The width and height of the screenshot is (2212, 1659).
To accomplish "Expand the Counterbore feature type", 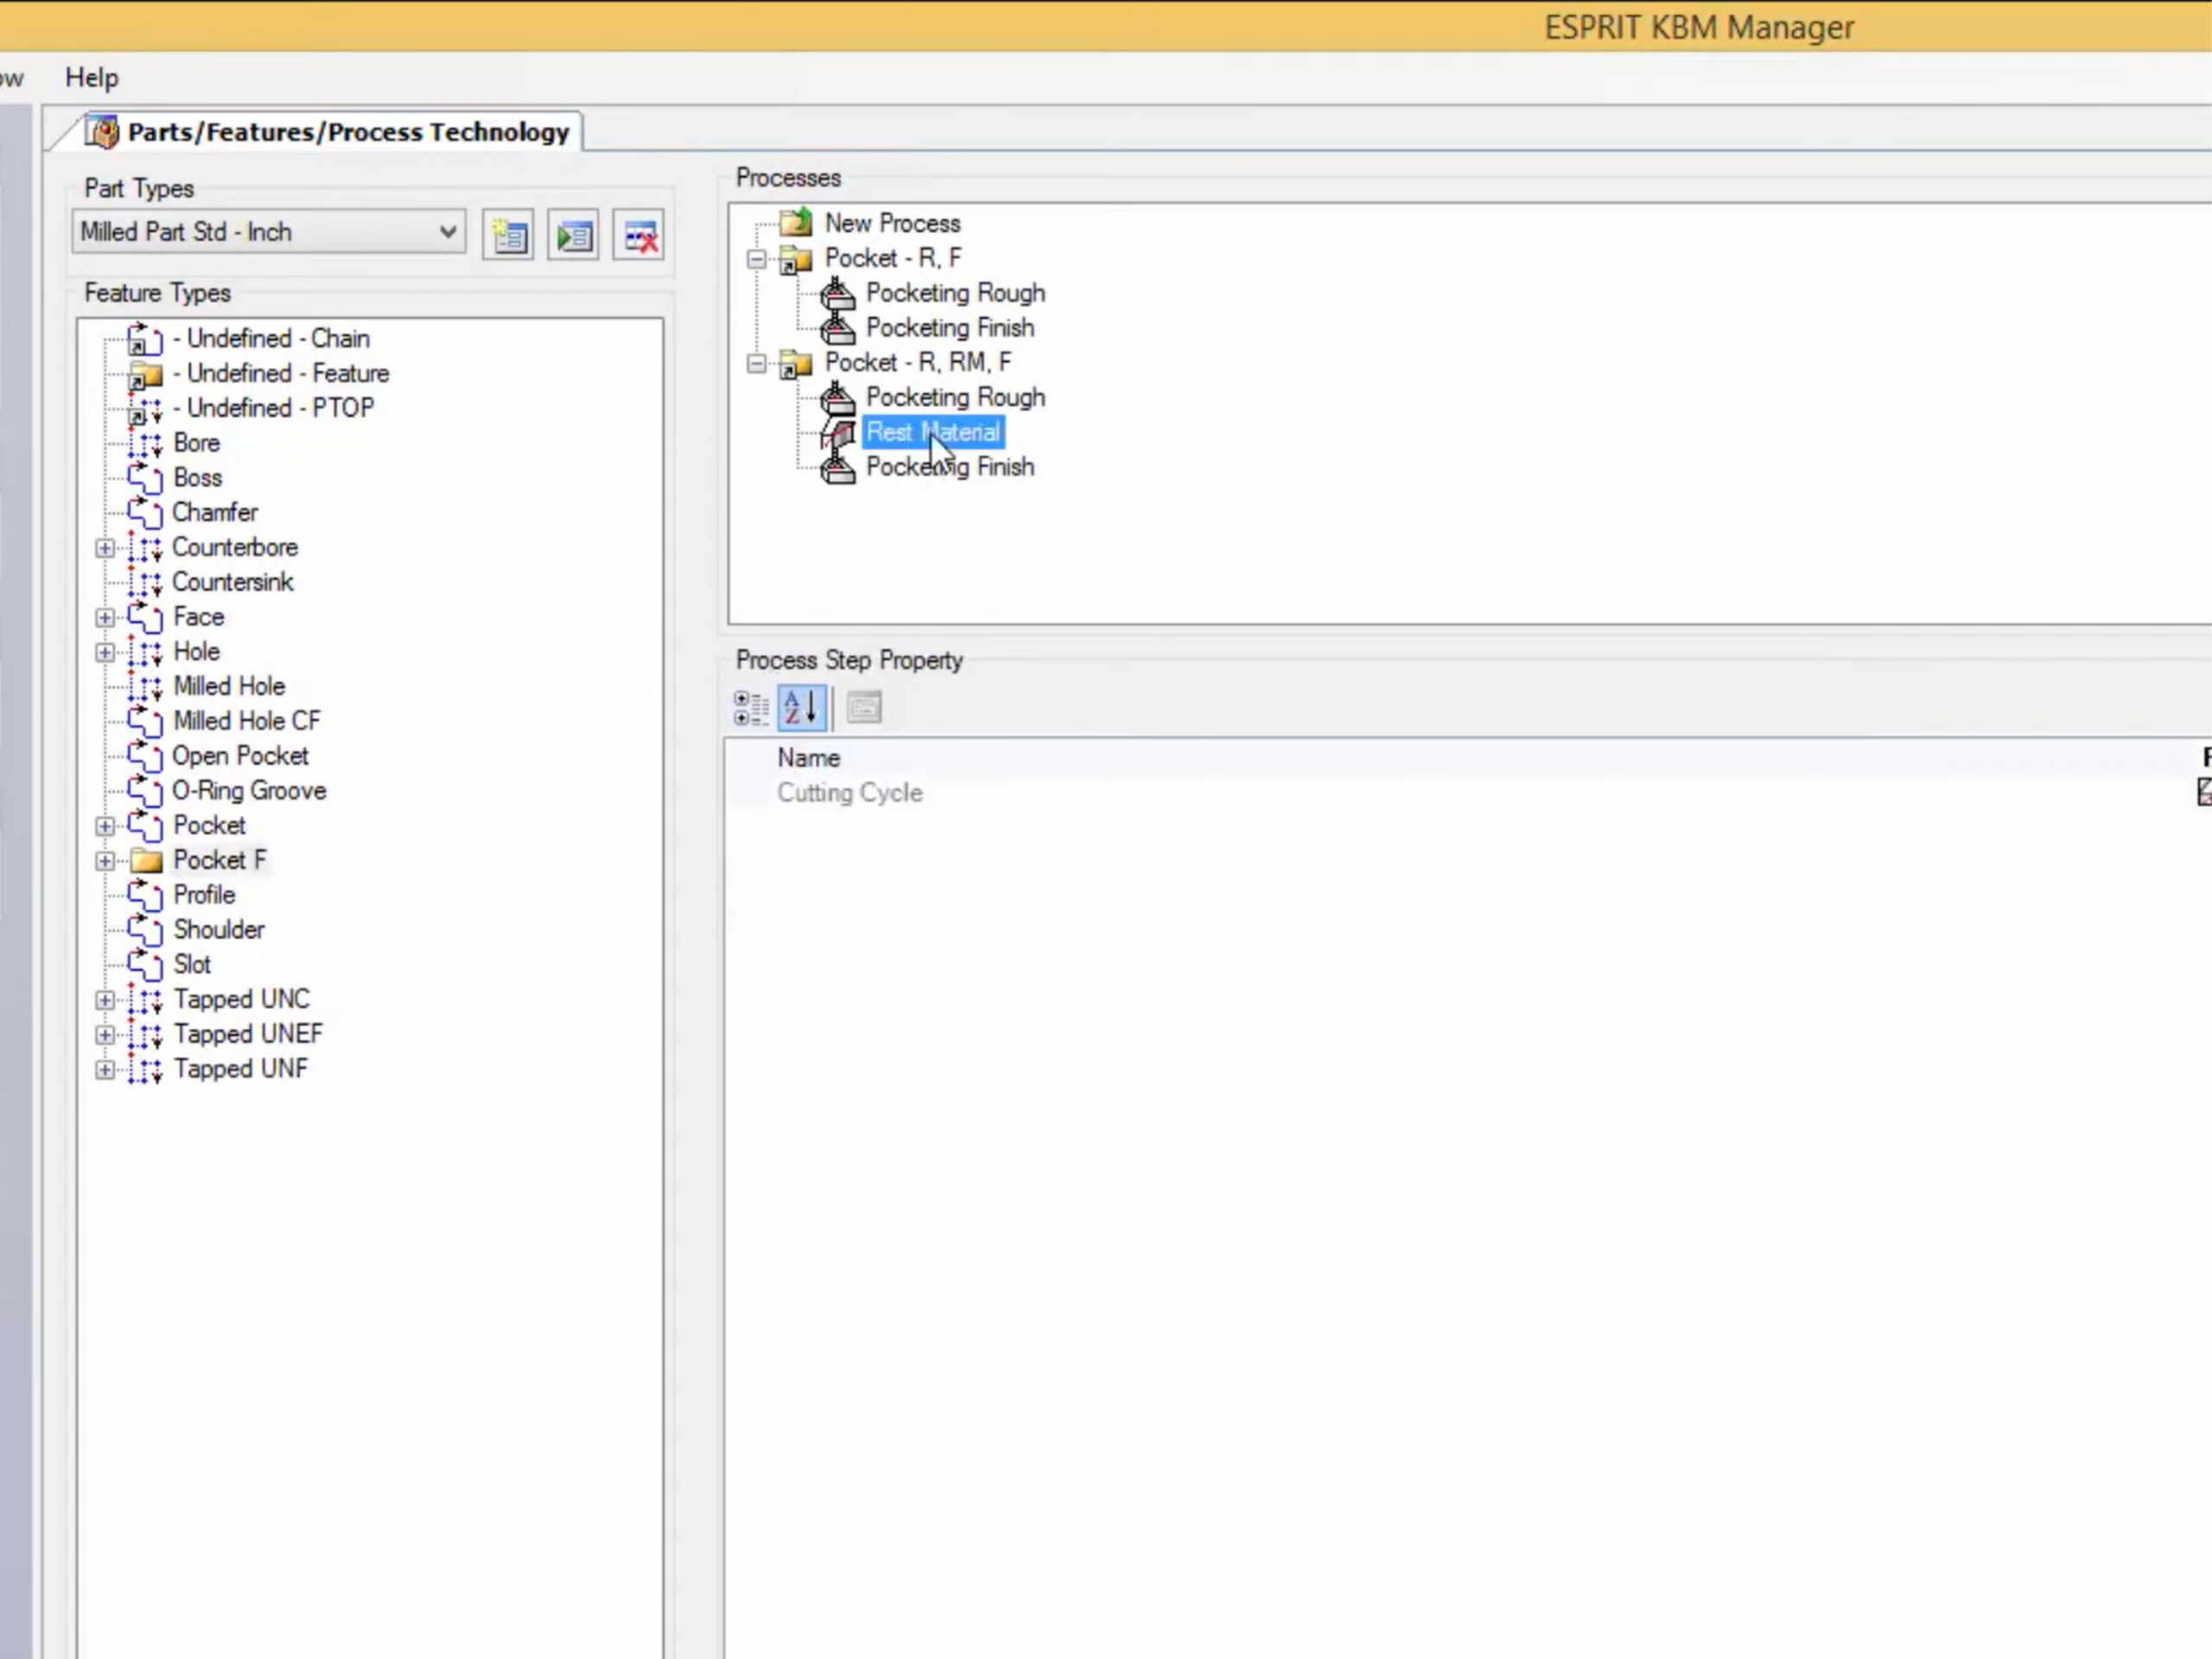I will [x=104, y=547].
